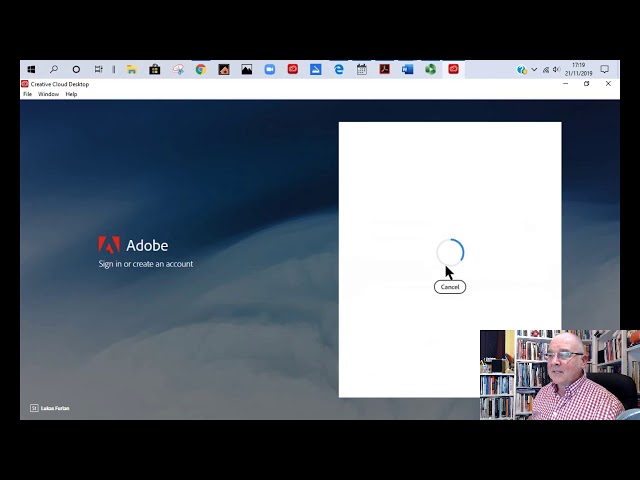Launch Google Chrome from the taskbar
This screenshot has height=480, width=640.
pos(200,69)
